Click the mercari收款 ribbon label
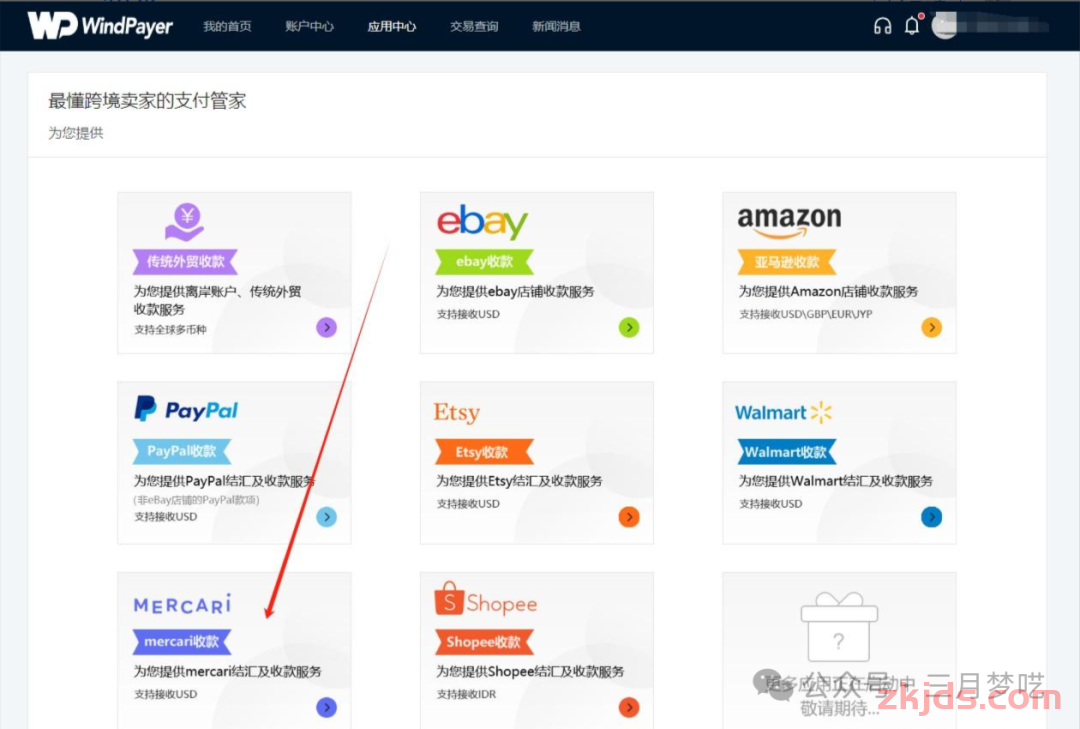The image size is (1080, 729). [182, 641]
